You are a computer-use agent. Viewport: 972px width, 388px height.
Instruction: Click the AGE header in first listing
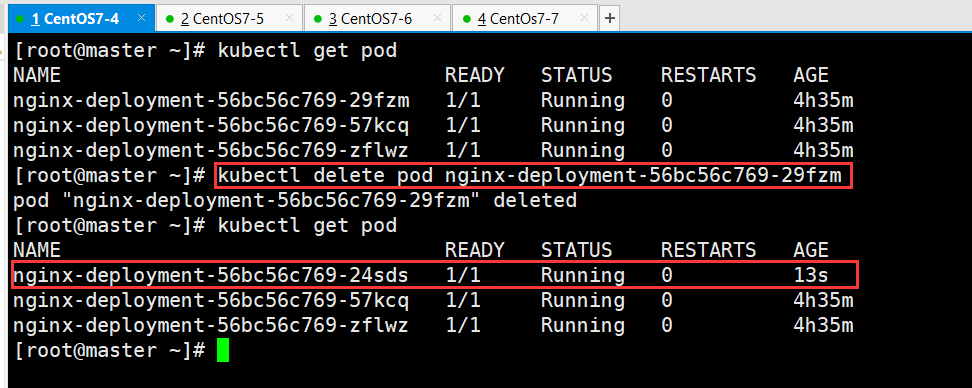811,75
